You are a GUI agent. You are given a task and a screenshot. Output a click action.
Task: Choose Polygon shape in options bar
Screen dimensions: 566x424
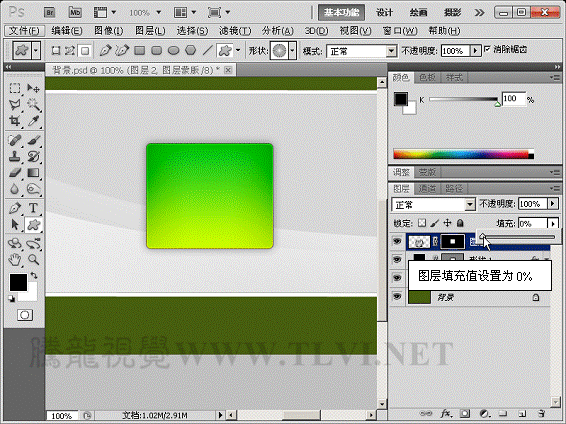[191, 51]
